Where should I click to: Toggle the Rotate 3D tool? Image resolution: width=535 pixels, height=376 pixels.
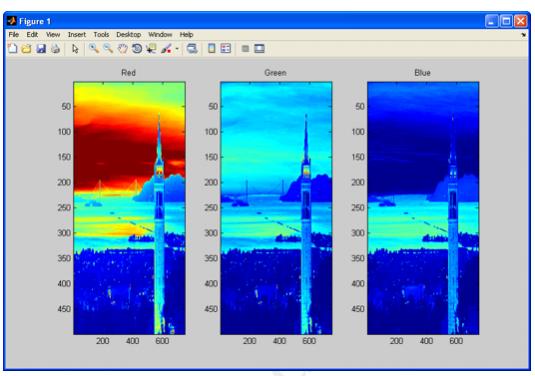click(x=137, y=49)
